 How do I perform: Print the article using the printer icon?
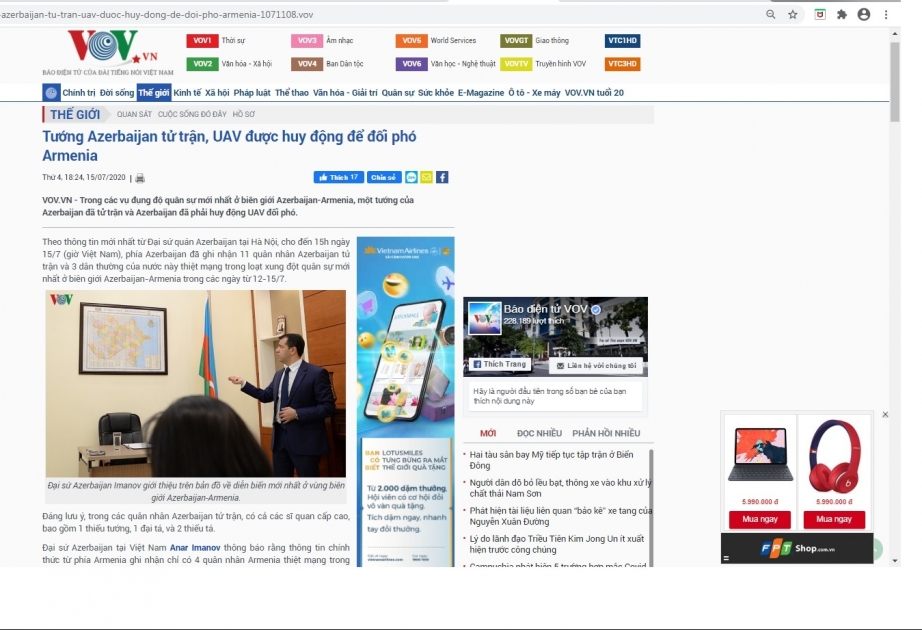140,178
